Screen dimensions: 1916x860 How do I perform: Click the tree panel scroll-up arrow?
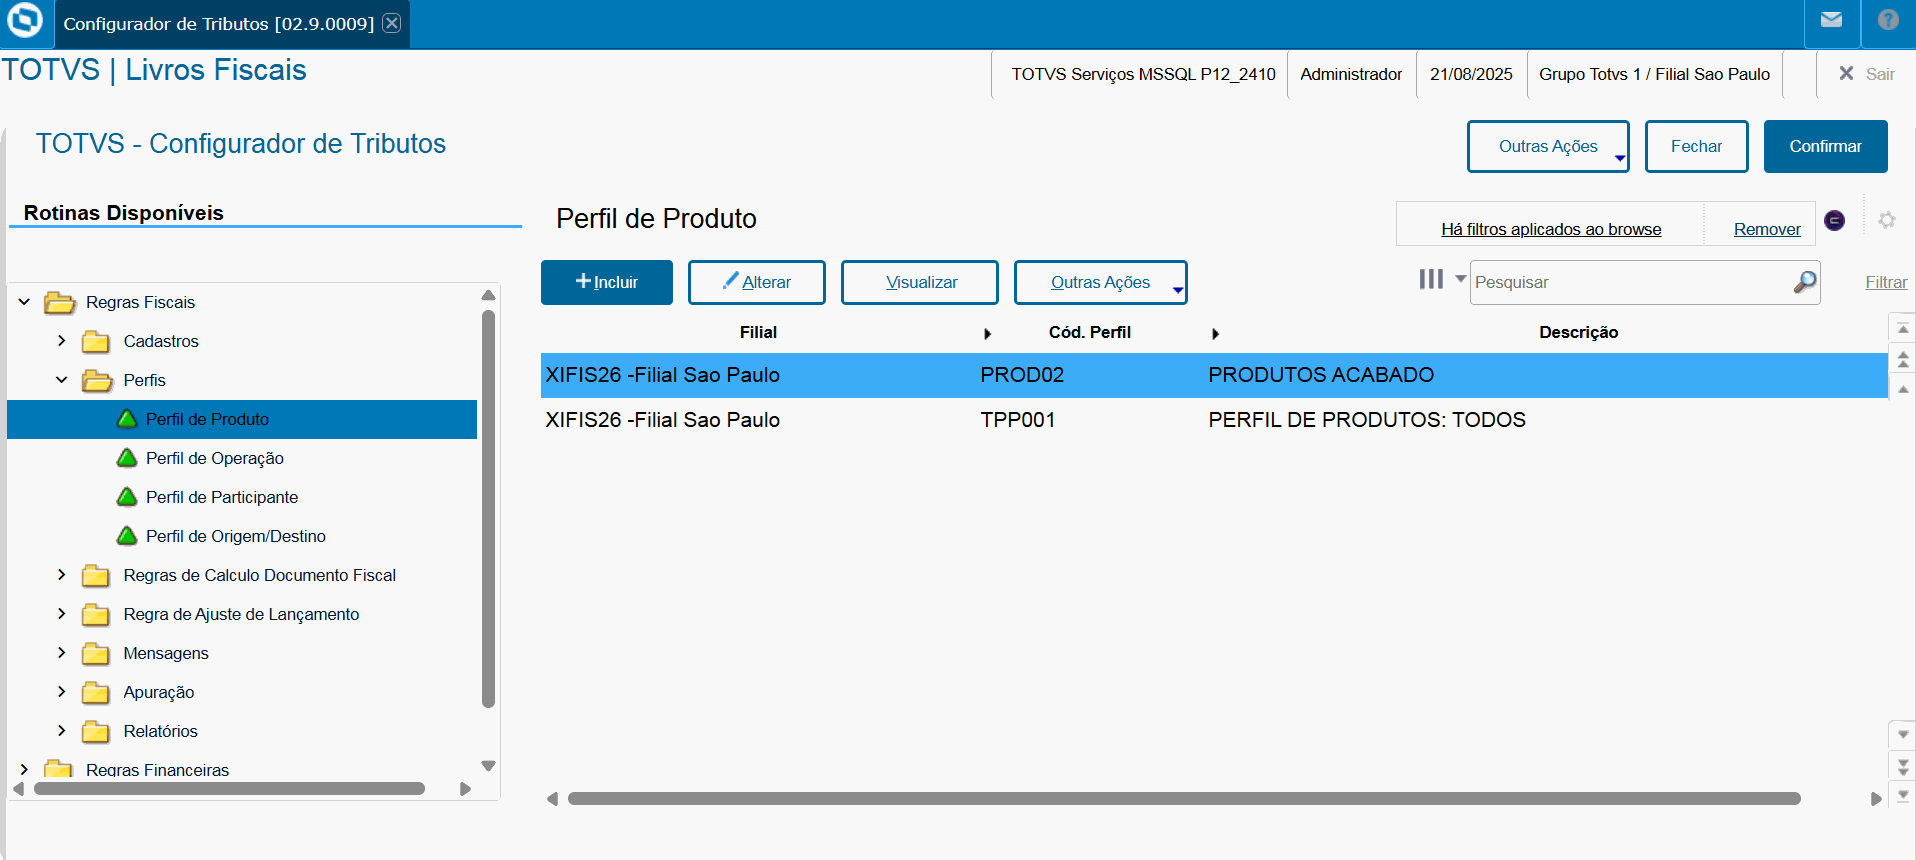coord(488,295)
